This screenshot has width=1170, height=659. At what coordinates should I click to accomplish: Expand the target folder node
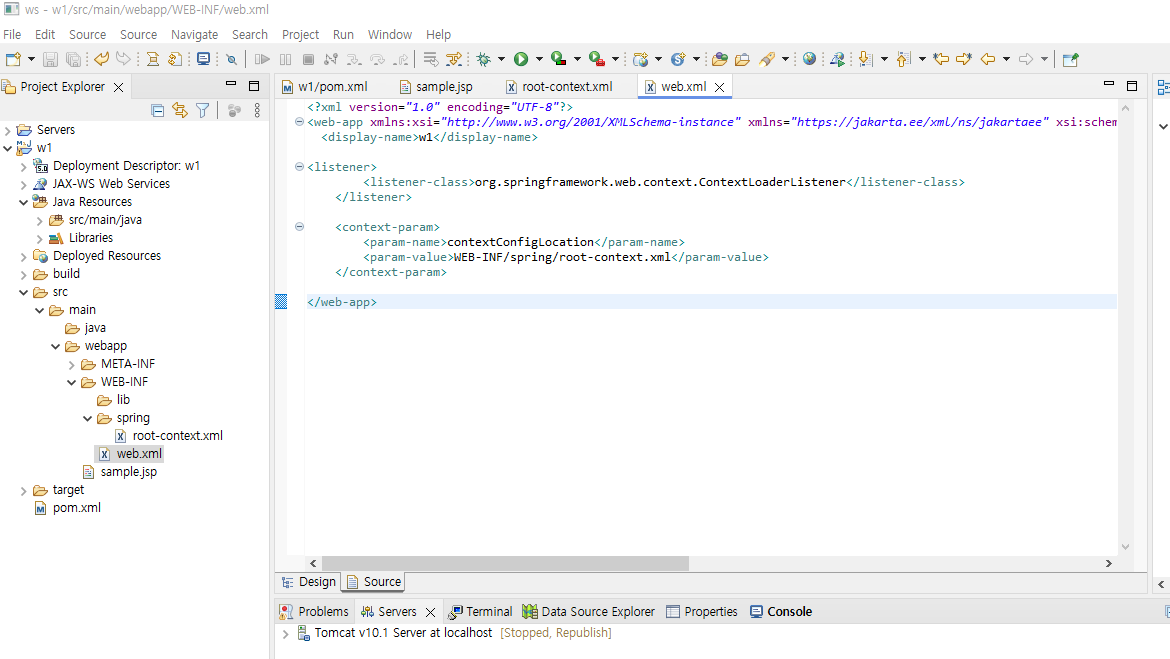[24, 491]
